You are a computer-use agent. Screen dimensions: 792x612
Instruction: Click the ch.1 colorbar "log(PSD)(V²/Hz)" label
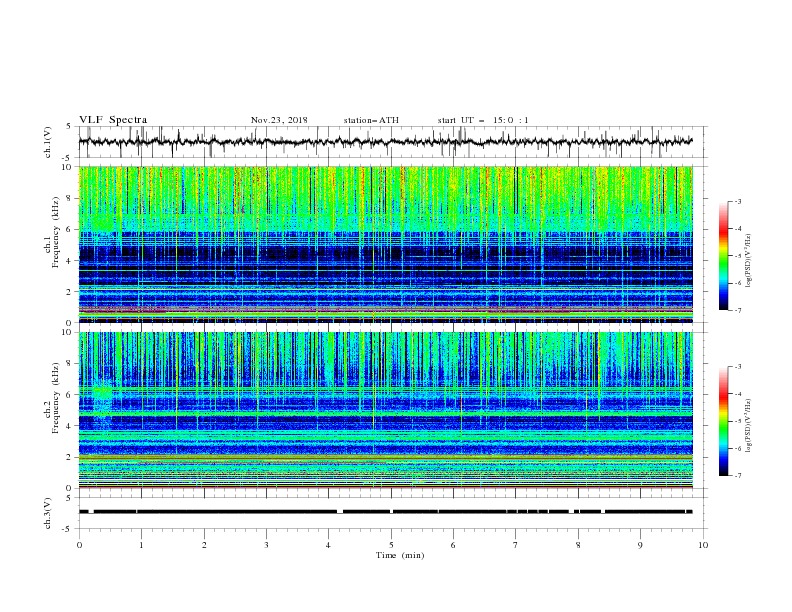coord(749,260)
